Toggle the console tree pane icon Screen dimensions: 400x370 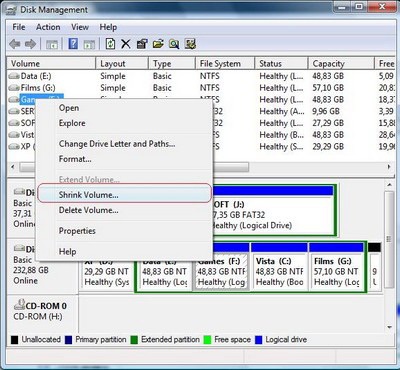(52, 44)
